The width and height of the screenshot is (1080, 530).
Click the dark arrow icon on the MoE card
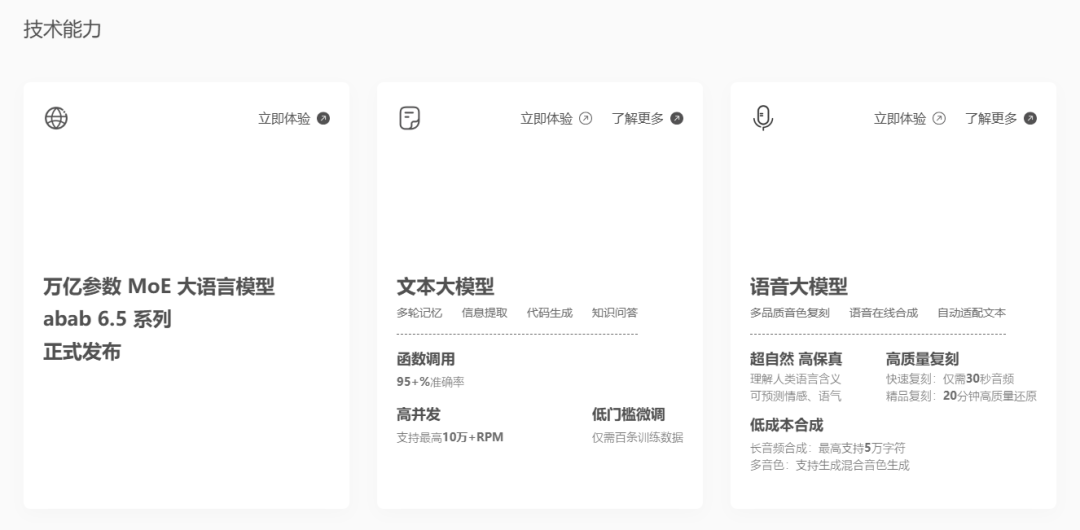point(323,119)
